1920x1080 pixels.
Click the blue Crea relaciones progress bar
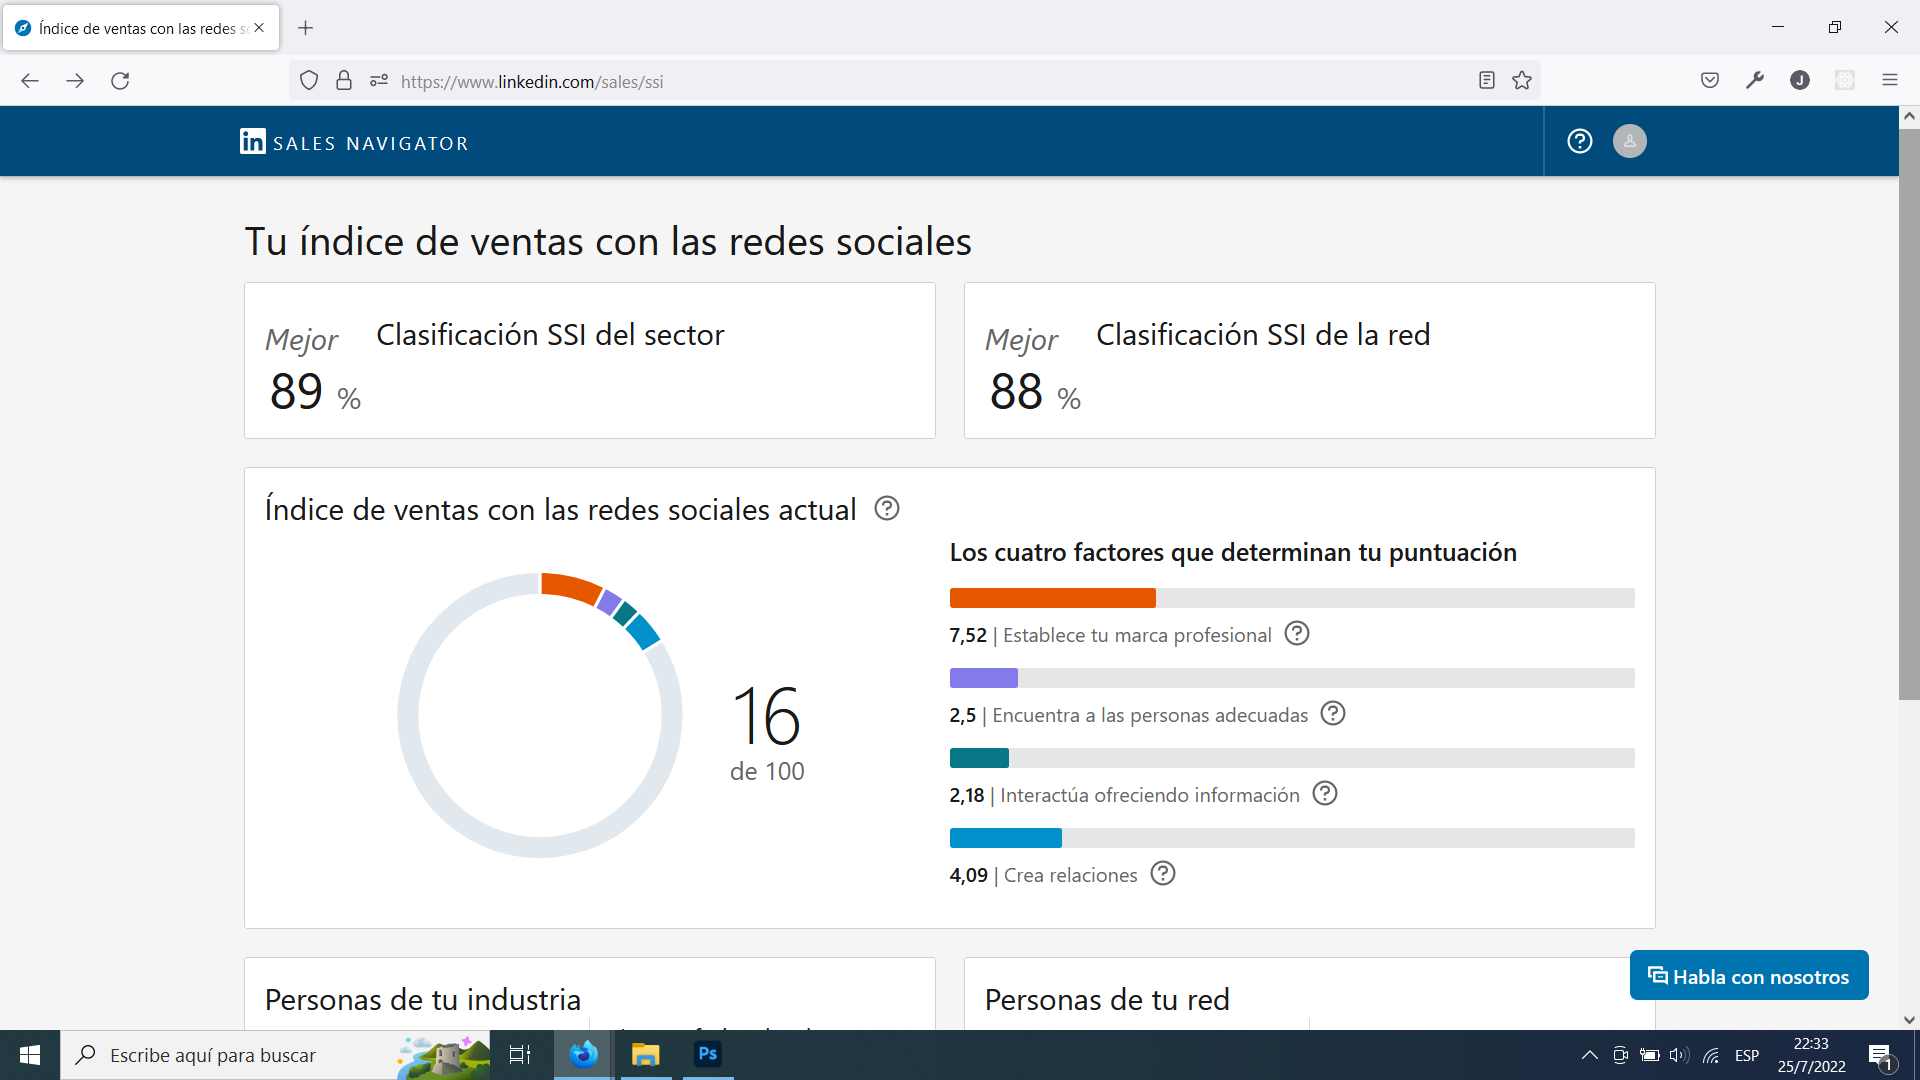click(x=1006, y=838)
